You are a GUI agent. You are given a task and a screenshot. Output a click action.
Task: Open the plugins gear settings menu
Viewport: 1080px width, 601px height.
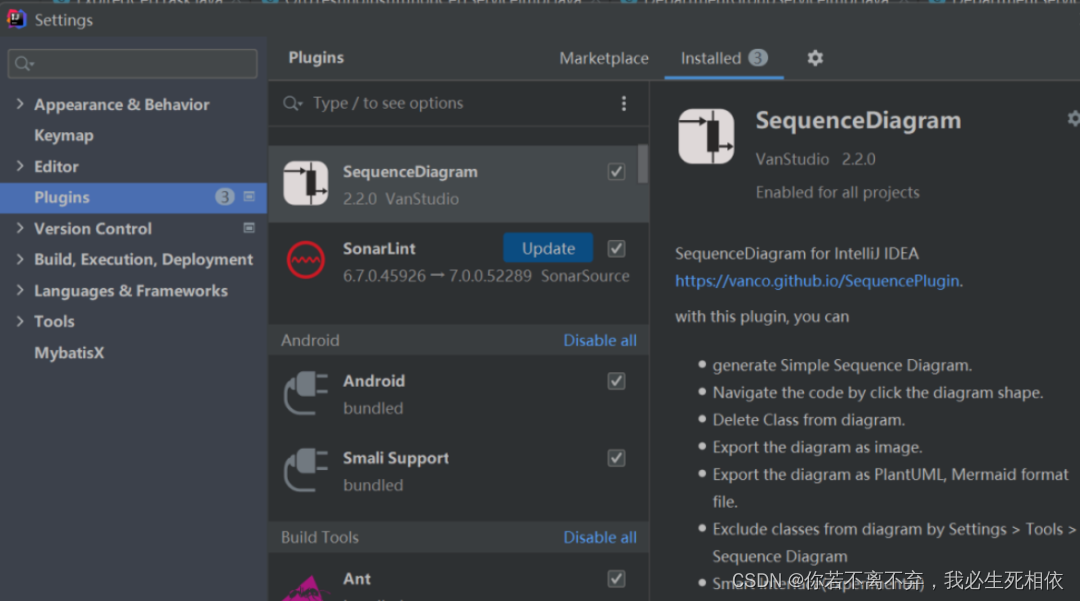pos(815,58)
